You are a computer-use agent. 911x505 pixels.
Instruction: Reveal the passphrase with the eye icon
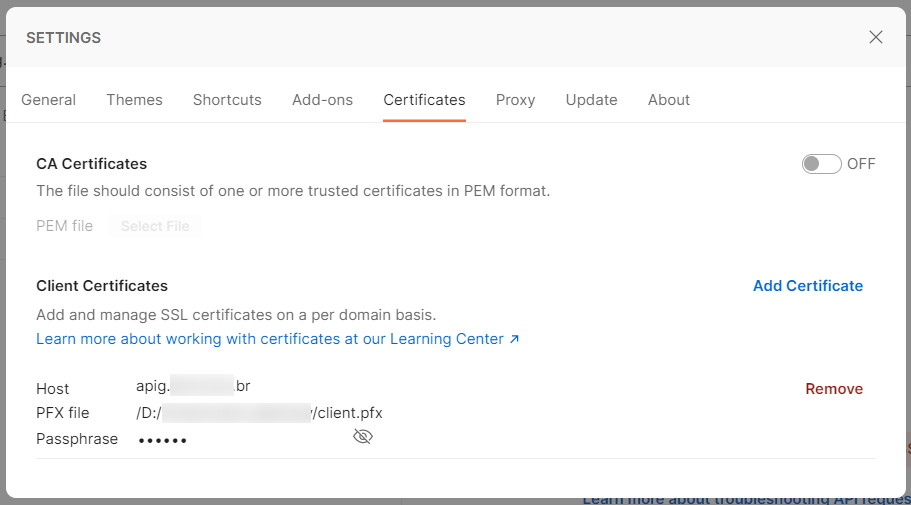[363, 437]
